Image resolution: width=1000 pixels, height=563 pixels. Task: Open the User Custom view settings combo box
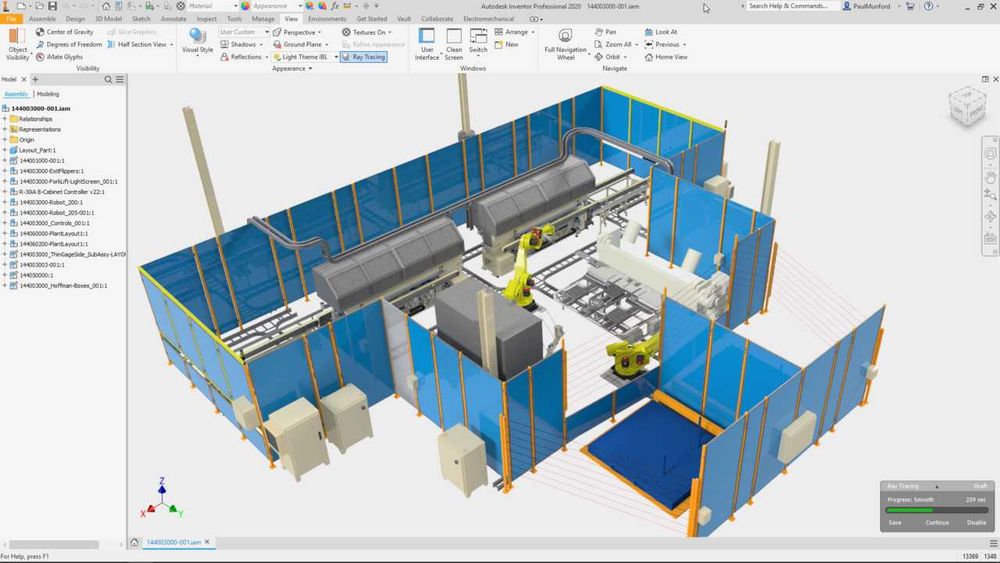coord(244,32)
